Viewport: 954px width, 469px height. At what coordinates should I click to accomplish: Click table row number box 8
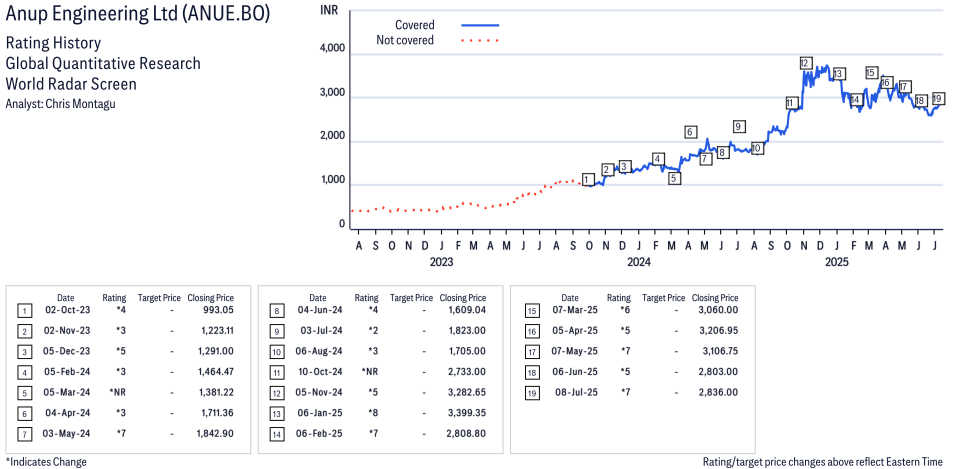(275, 312)
